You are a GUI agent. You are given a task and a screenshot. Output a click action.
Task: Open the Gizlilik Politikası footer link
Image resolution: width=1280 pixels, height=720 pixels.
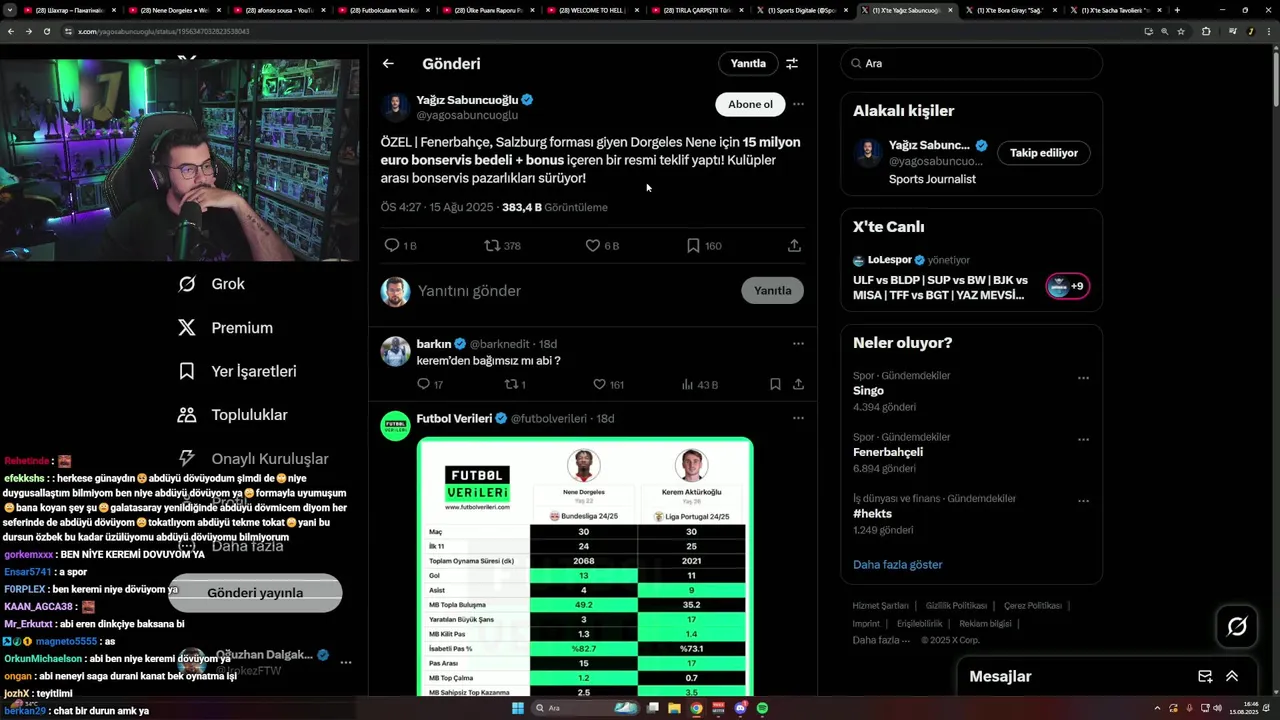[x=956, y=606]
